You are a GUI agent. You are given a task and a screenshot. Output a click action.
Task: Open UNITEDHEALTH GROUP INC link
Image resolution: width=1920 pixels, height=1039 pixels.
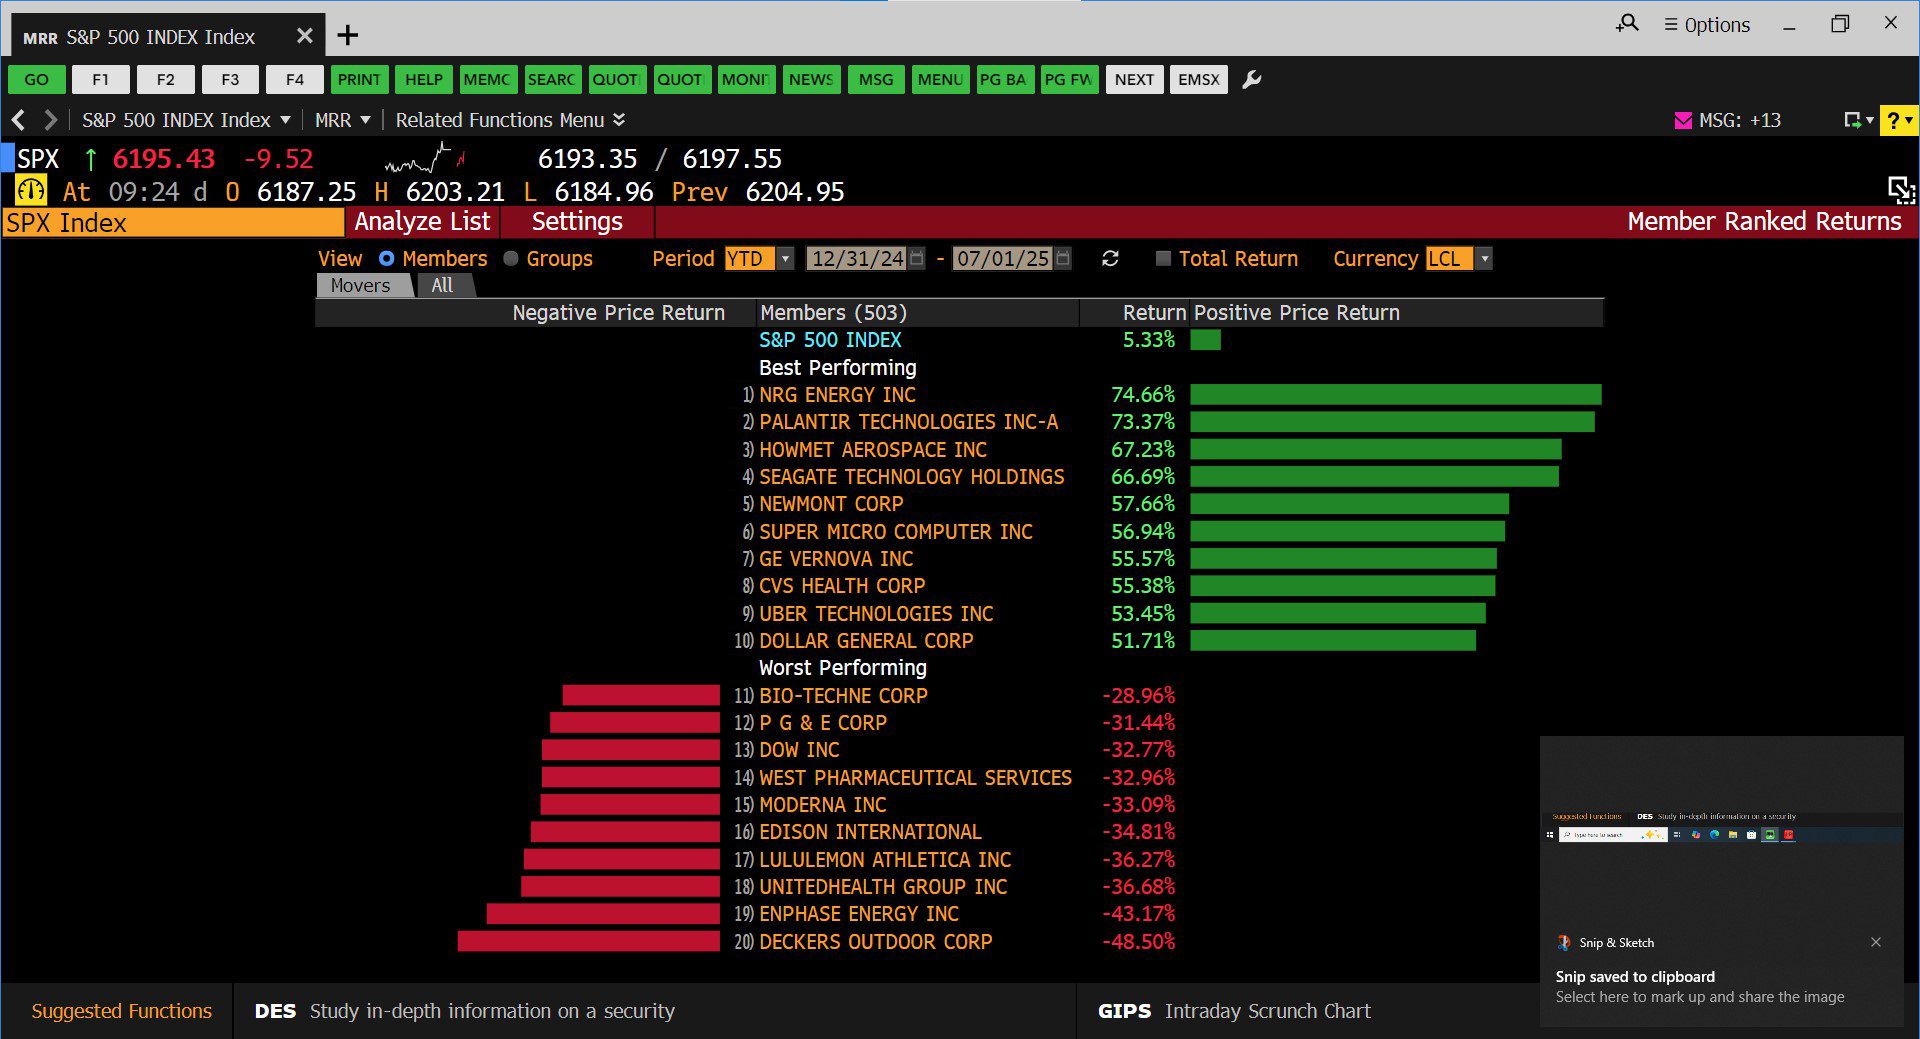[883, 887]
